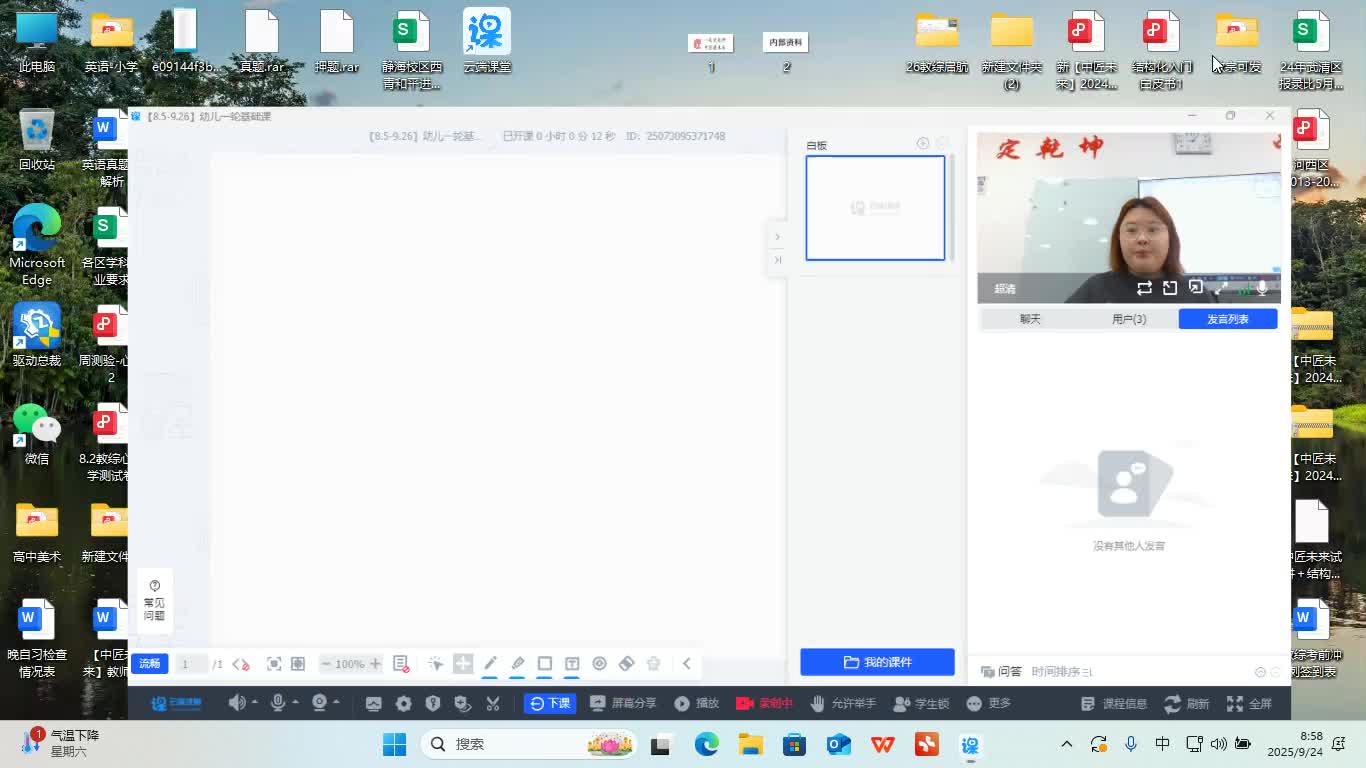Select the text box tool
The width and height of the screenshot is (1366, 768).
(572, 664)
